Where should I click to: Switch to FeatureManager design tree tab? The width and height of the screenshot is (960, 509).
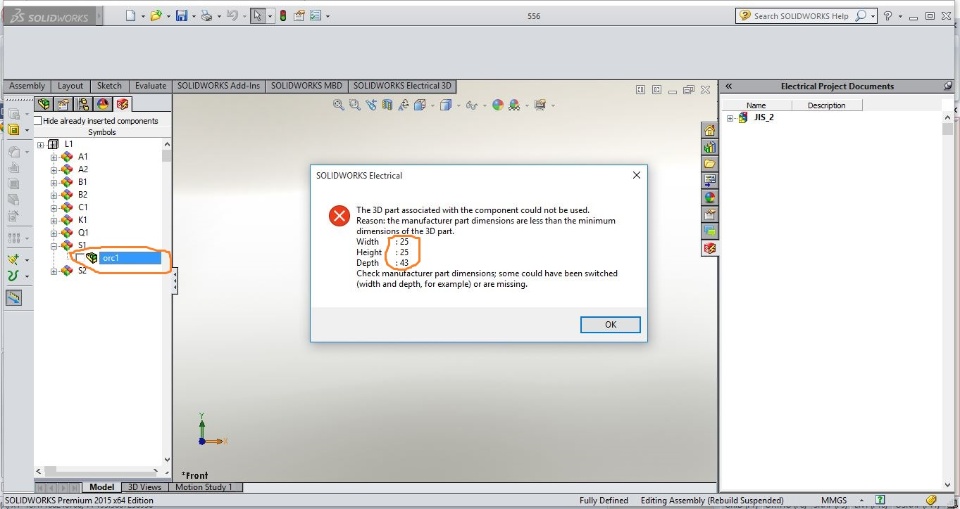click(x=43, y=104)
